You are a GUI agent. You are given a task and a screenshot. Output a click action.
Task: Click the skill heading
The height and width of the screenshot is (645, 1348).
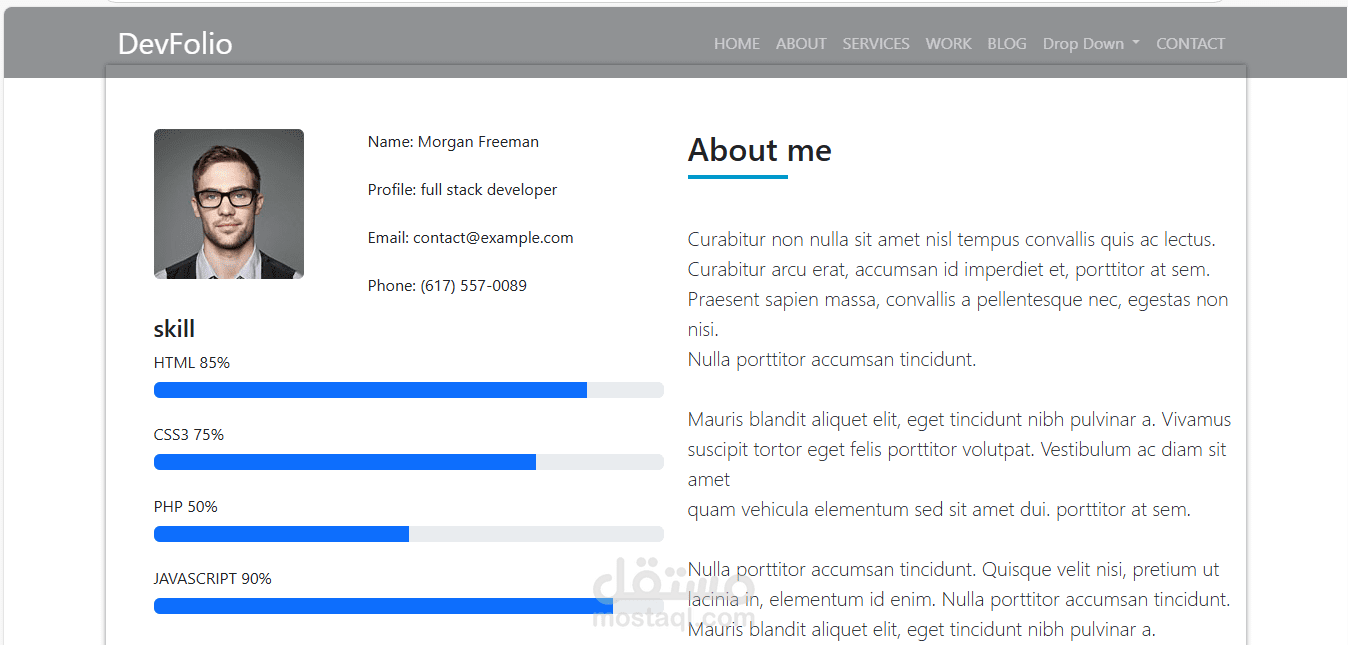click(174, 329)
